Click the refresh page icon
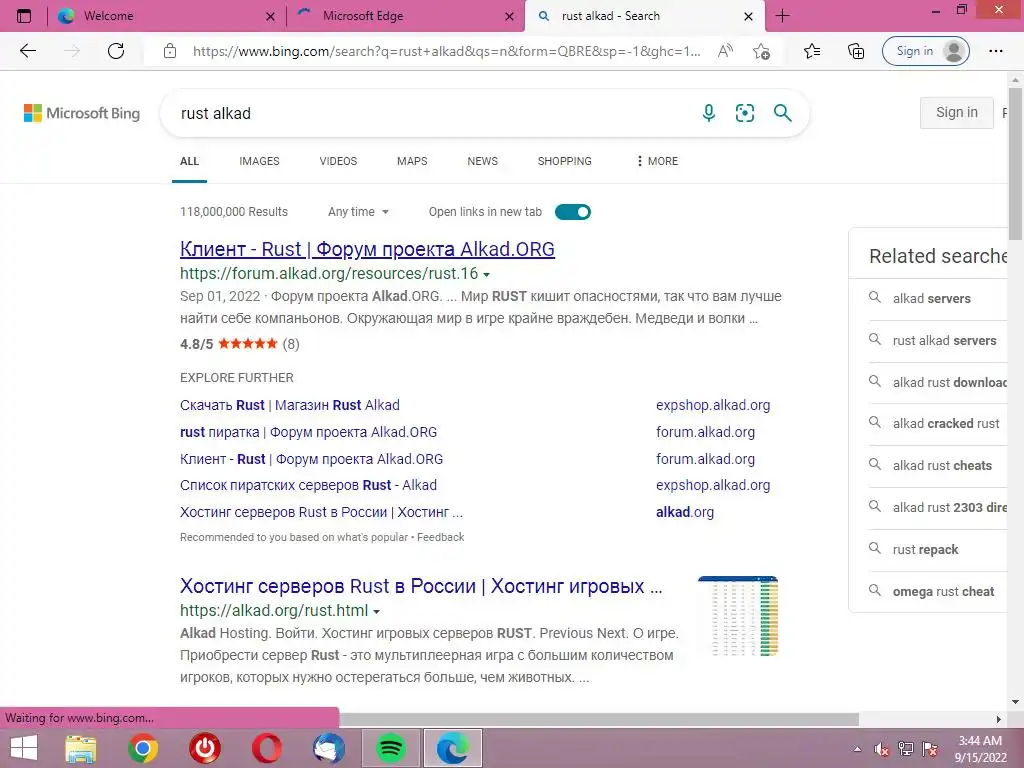The image size is (1024, 768). (116, 51)
